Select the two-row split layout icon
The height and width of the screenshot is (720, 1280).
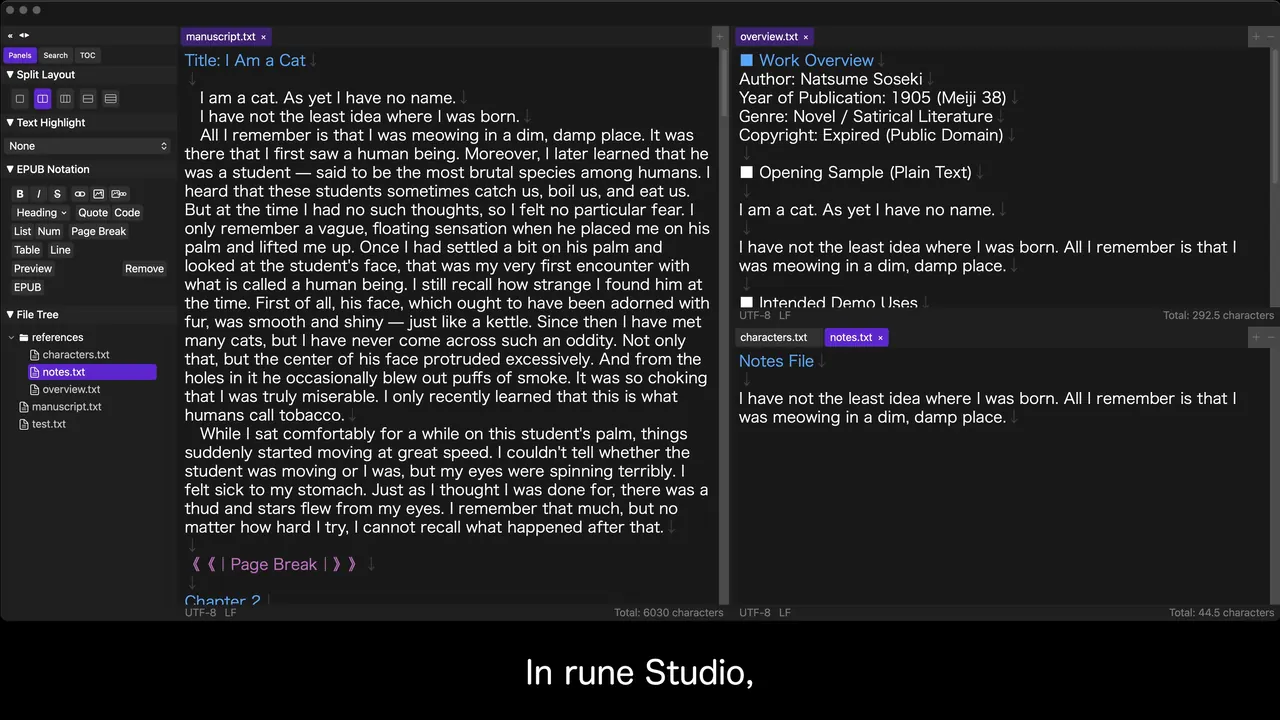tap(88, 99)
